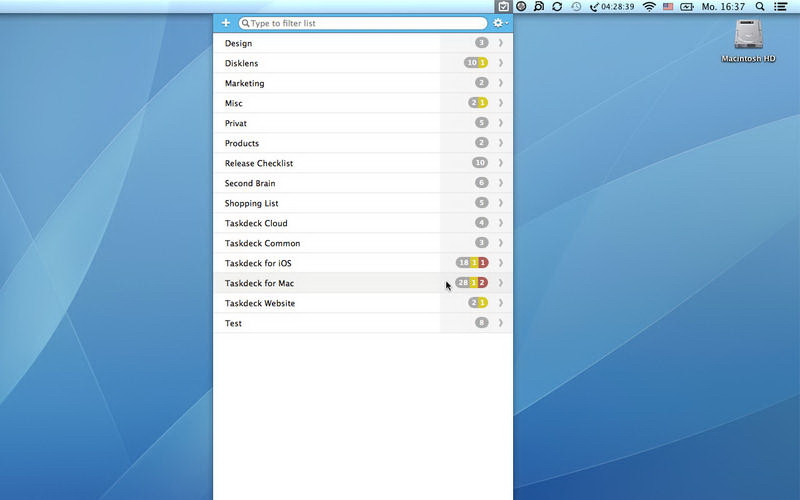Expand the Taskdeck for Mac chevron
800x500 pixels.
point(501,283)
